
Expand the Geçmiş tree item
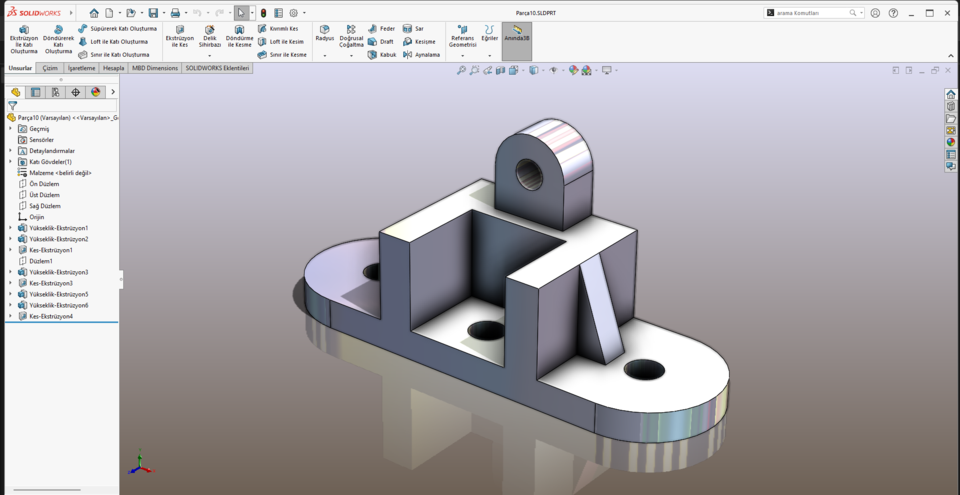[x=10, y=129]
